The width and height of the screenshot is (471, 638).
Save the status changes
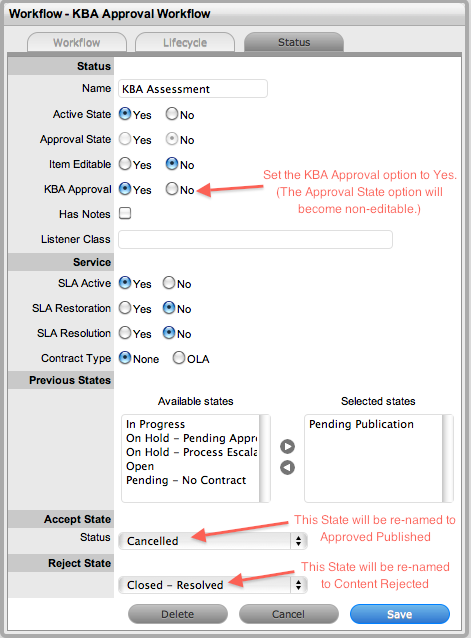400,614
